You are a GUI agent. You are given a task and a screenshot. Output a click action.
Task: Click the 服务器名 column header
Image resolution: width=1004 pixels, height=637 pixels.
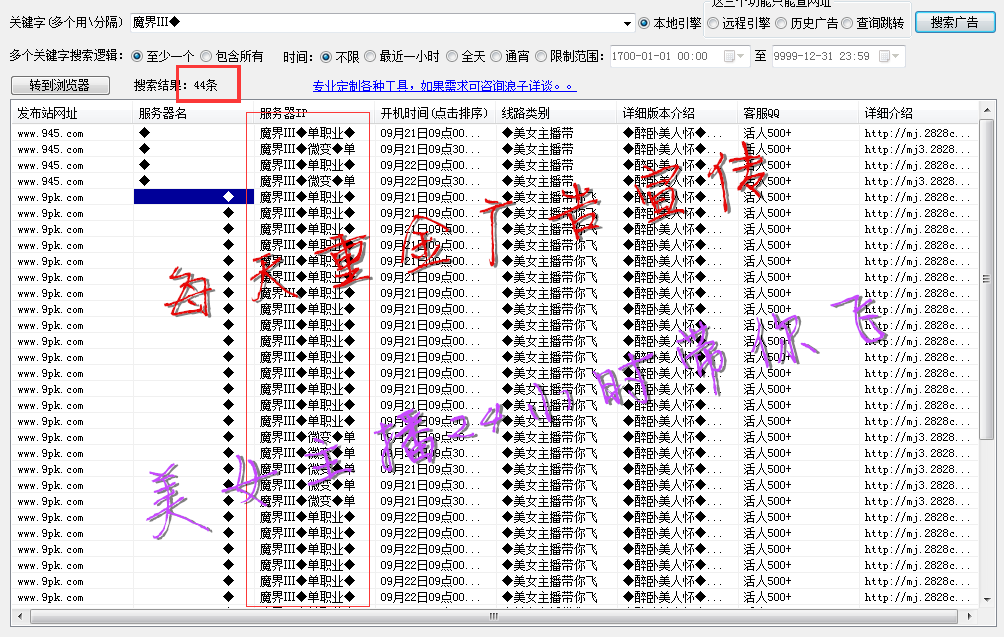tap(193, 113)
